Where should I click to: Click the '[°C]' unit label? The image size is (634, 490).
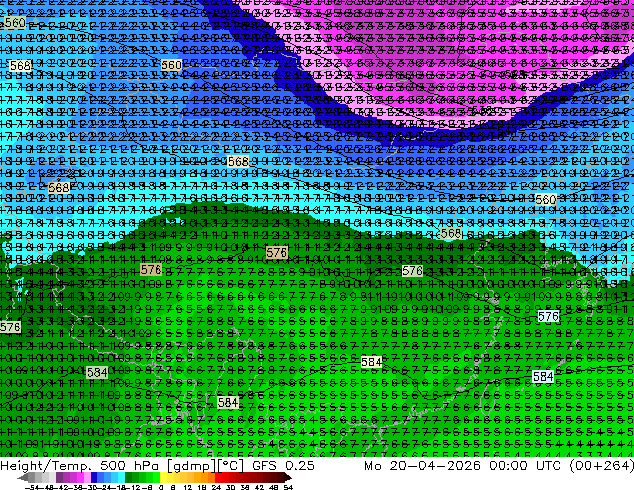click(x=230, y=466)
